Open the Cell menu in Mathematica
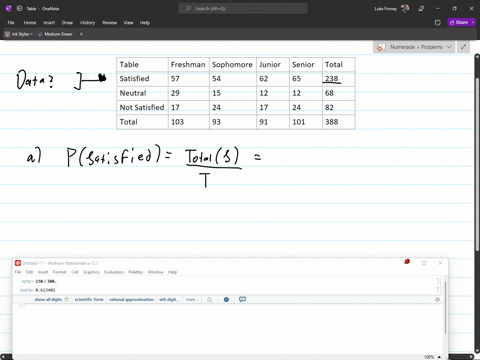 pyautogui.click(x=75, y=272)
